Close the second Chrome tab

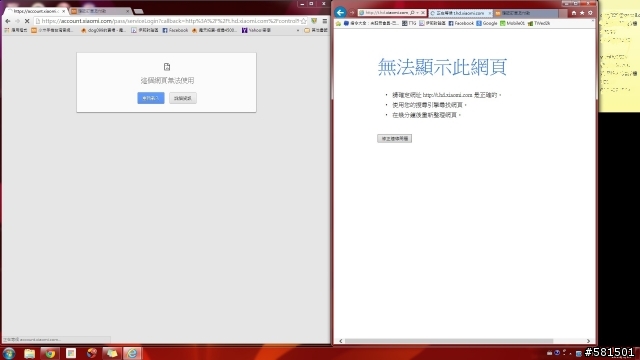(x=127, y=11)
